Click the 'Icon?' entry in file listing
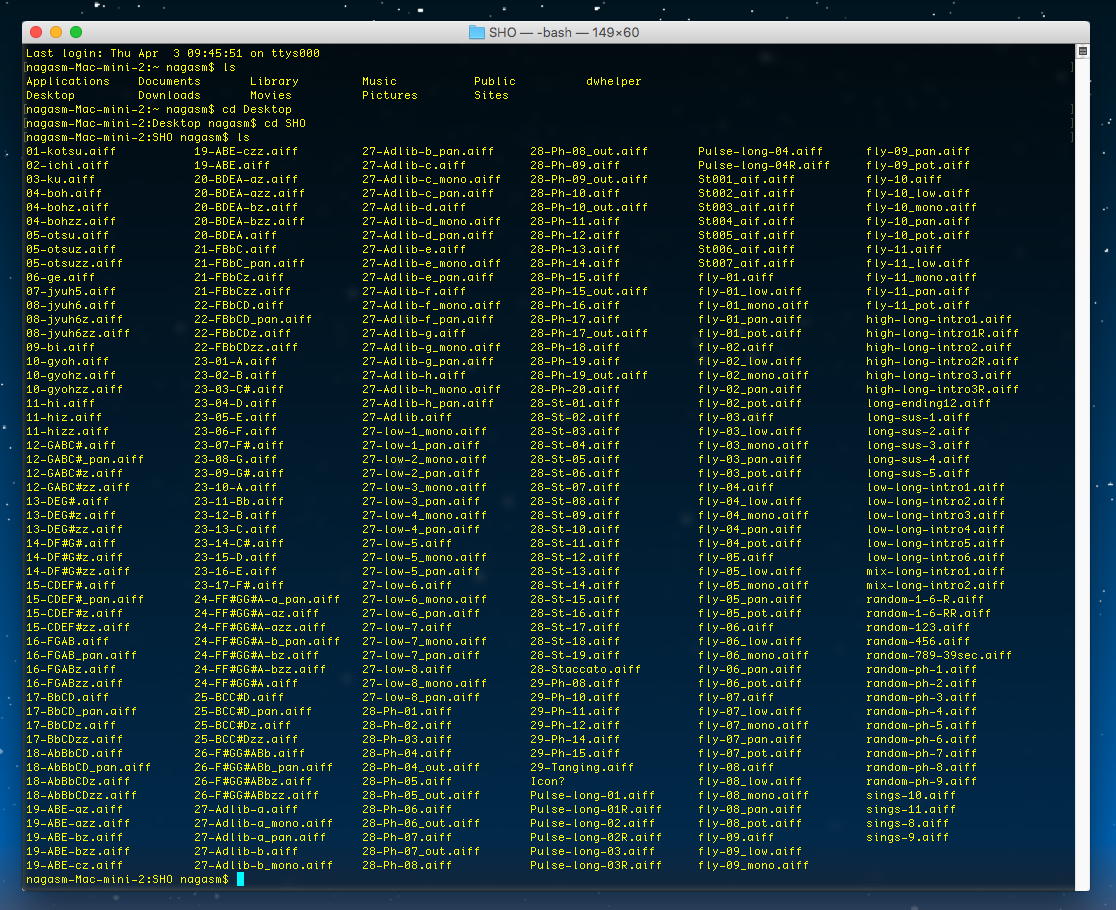Image resolution: width=1116 pixels, height=910 pixels. click(547, 781)
